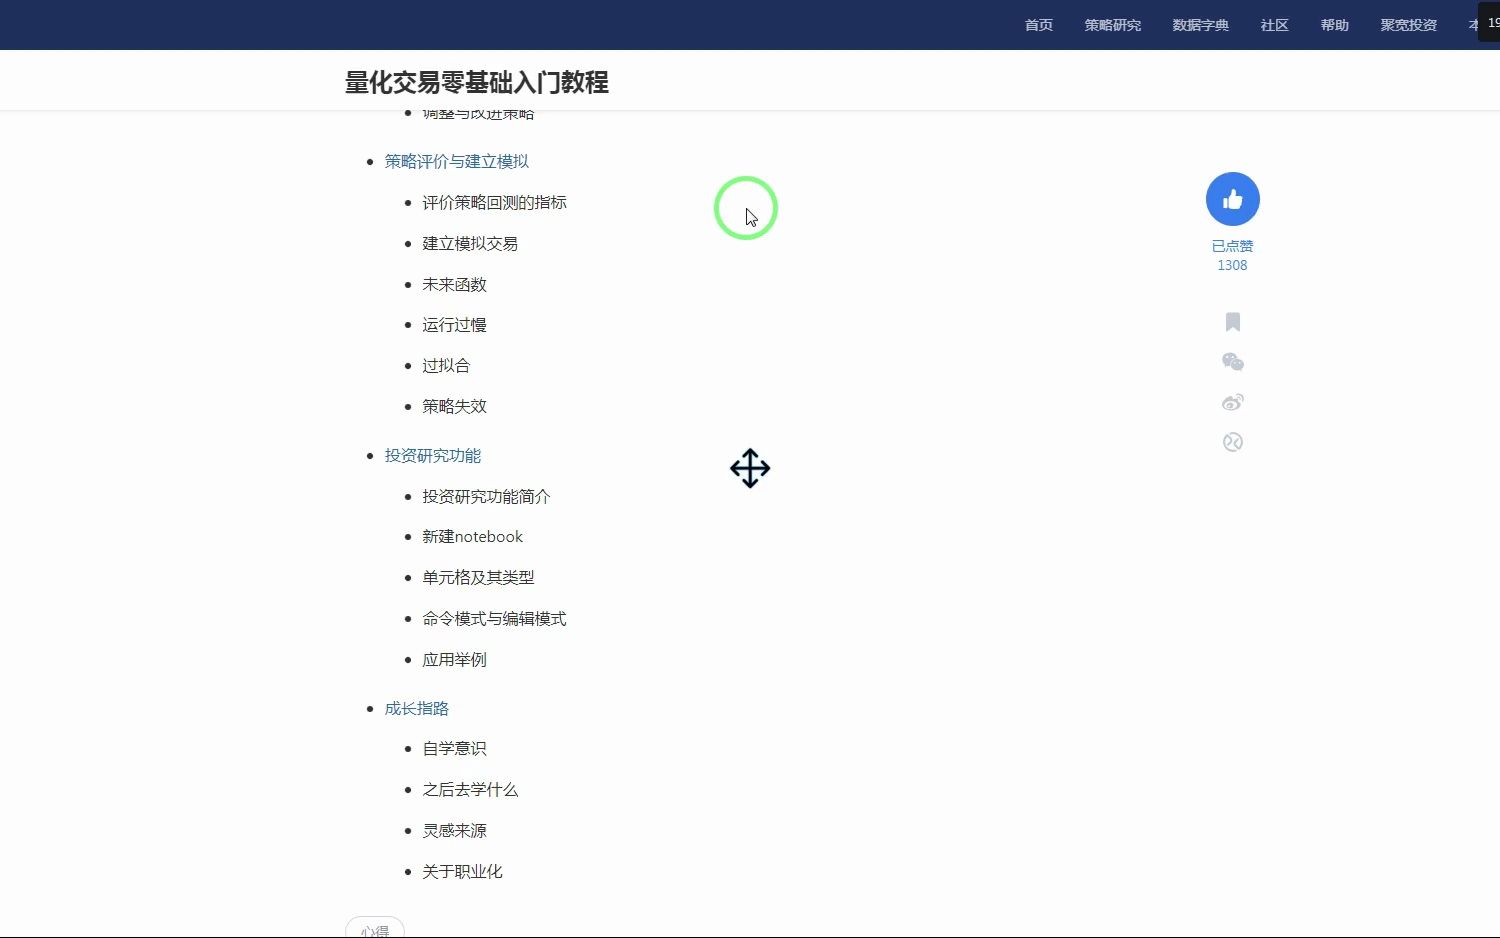Open 数据字典 in the top navigation
1500x938 pixels.
coord(1201,25)
